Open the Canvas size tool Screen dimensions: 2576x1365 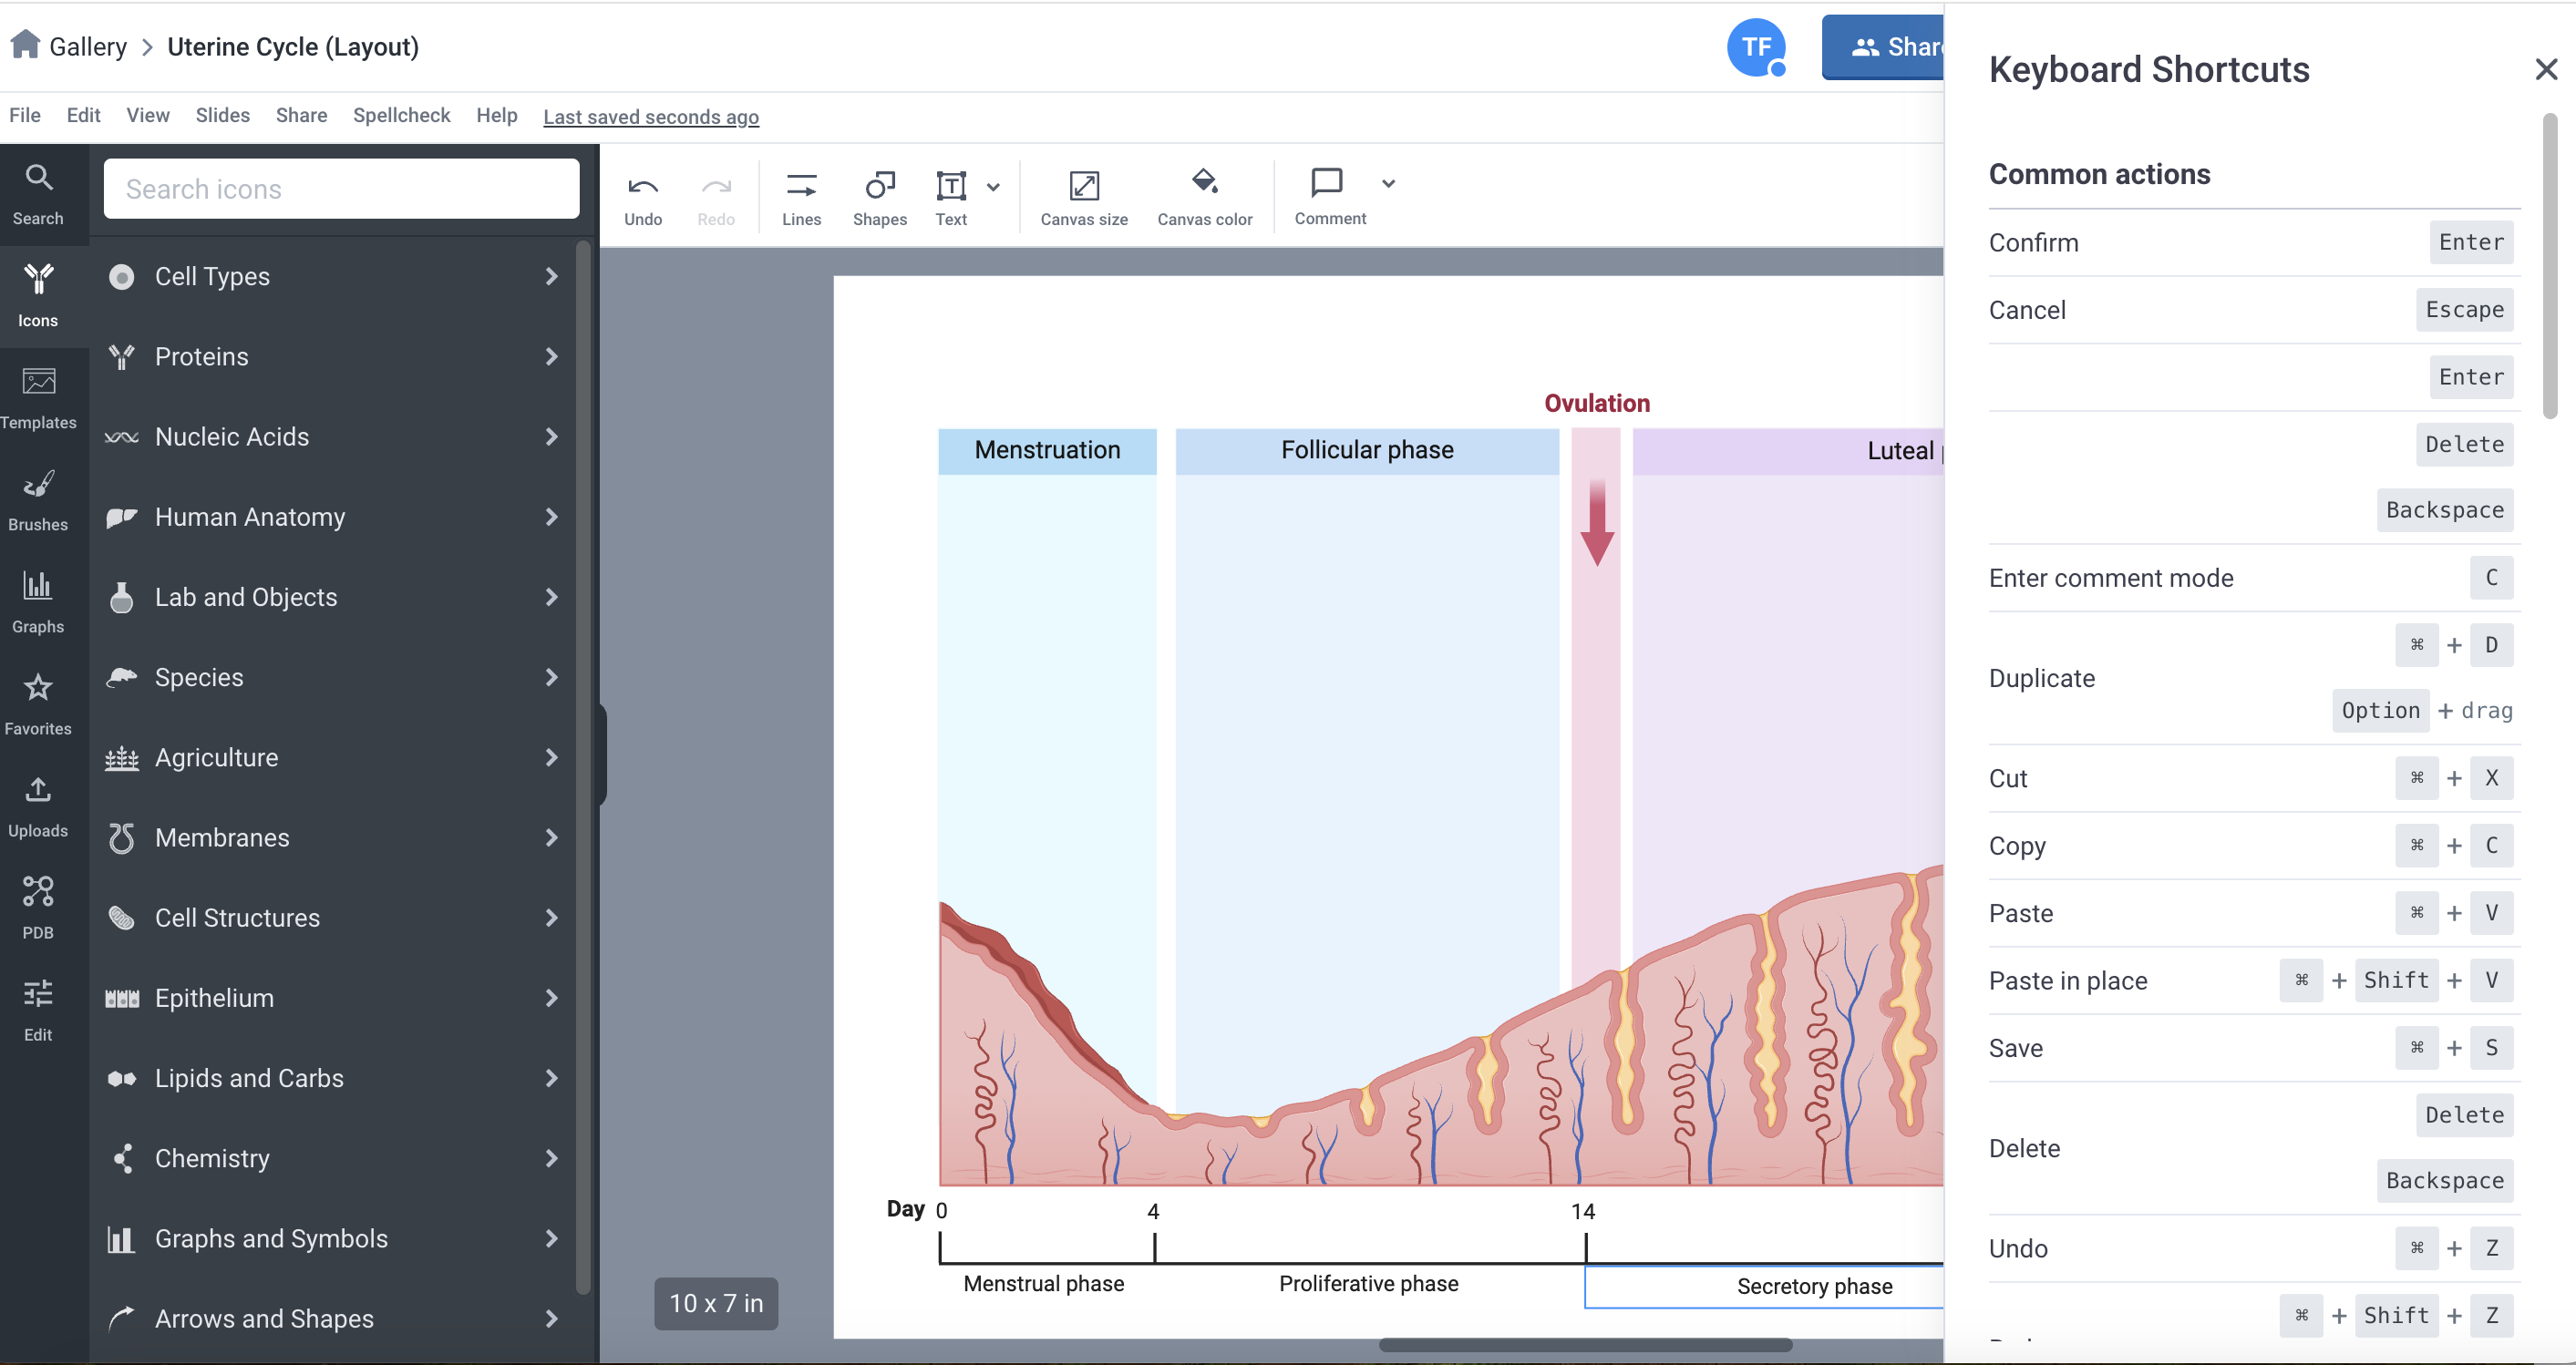pyautogui.click(x=1083, y=197)
